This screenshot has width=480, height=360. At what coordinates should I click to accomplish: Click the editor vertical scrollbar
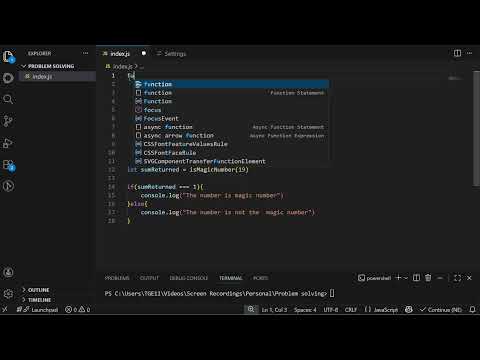476,128
